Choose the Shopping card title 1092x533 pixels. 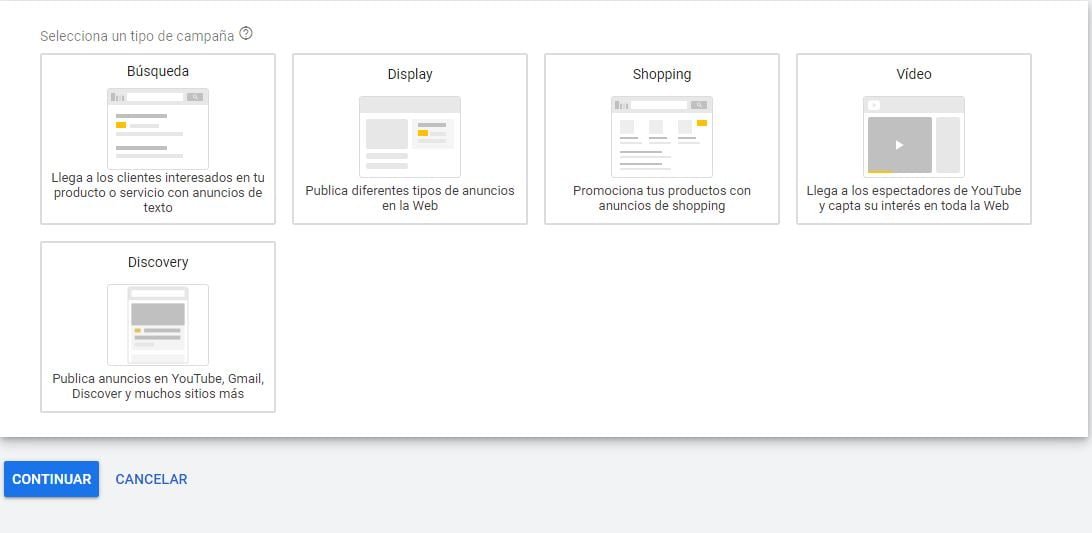pos(662,74)
